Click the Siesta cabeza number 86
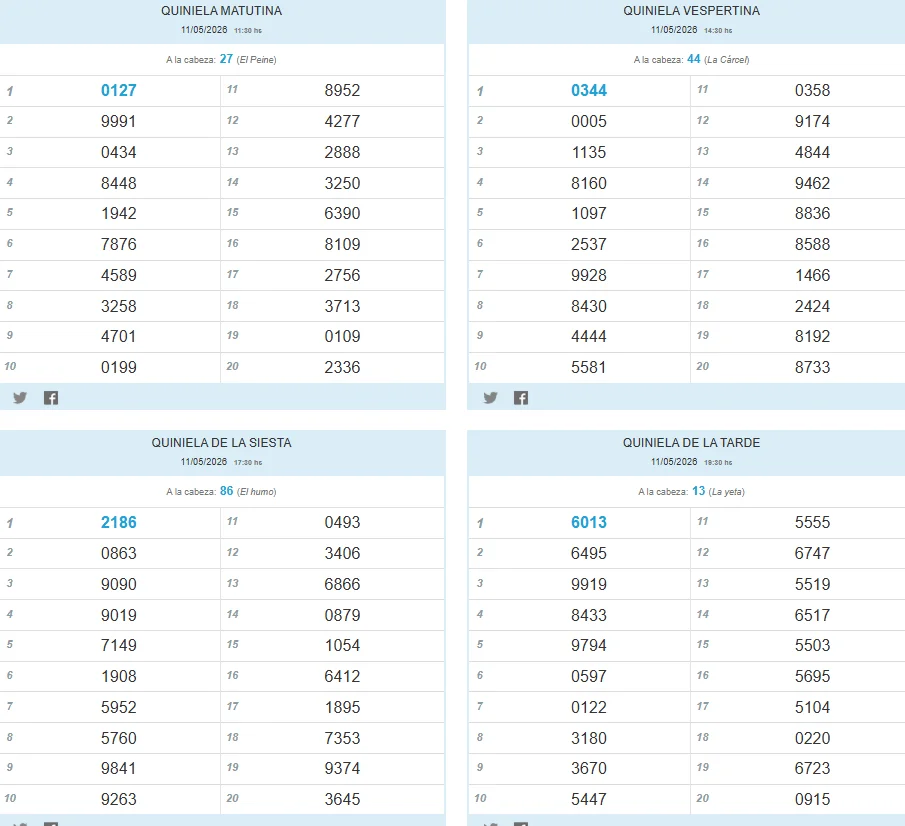Image resolution: width=905 pixels, height=826 pixels. (227, 491)
